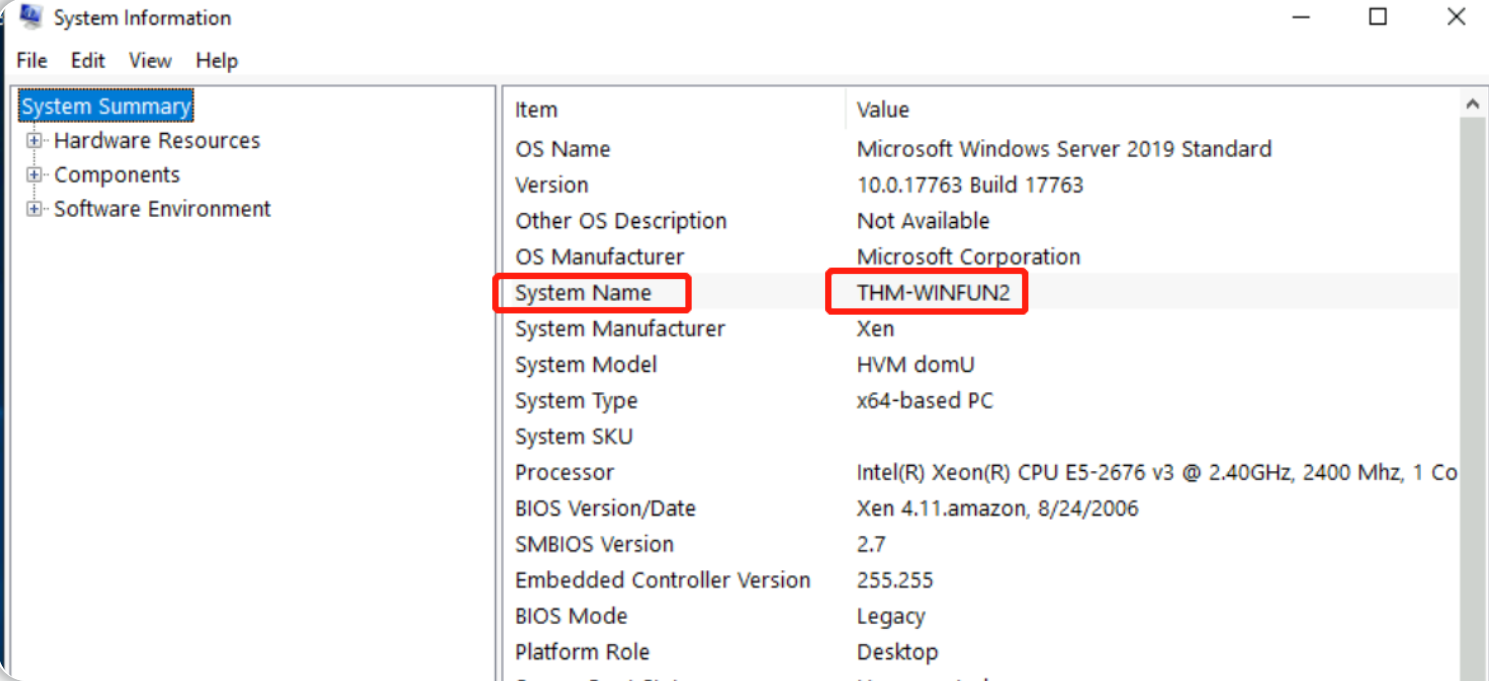Select the OS Name row label
Screen dimensions: 1489x681
pos(562,149)
